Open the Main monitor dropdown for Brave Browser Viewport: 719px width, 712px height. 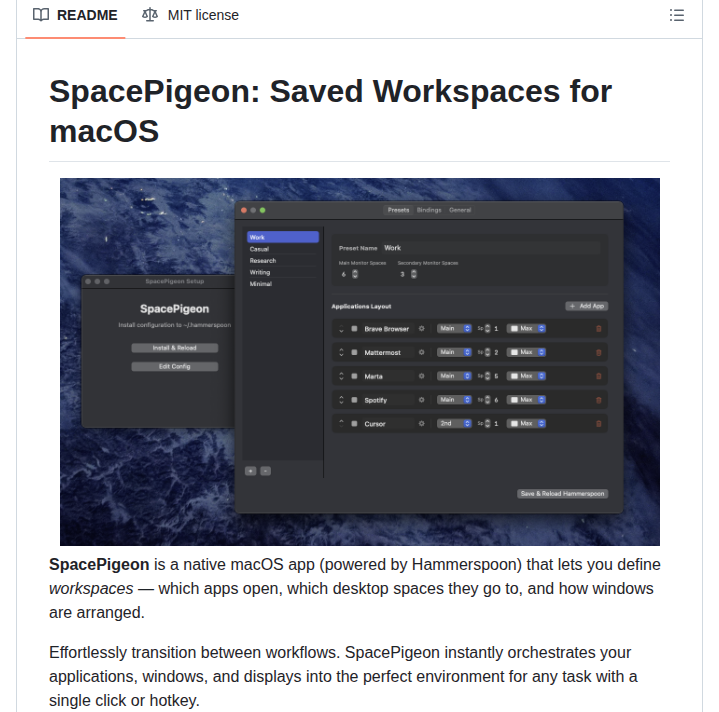coord(454,328)
